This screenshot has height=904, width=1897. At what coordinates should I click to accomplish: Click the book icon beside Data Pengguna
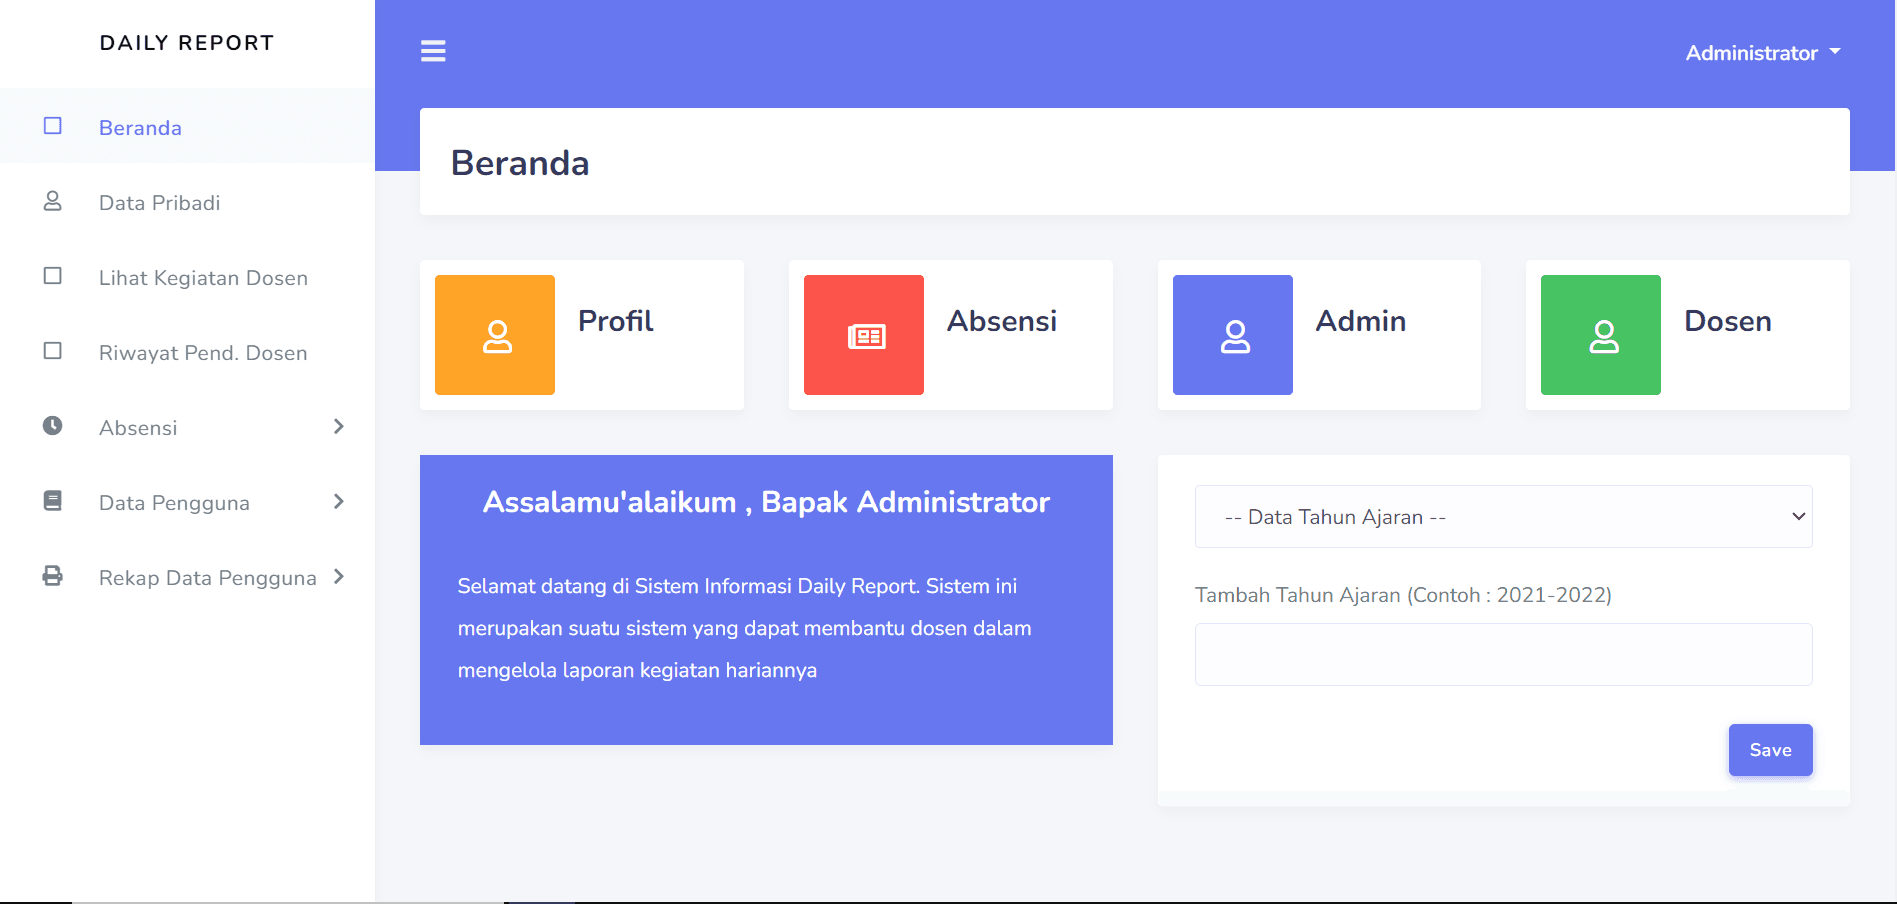tap(53, 501)
